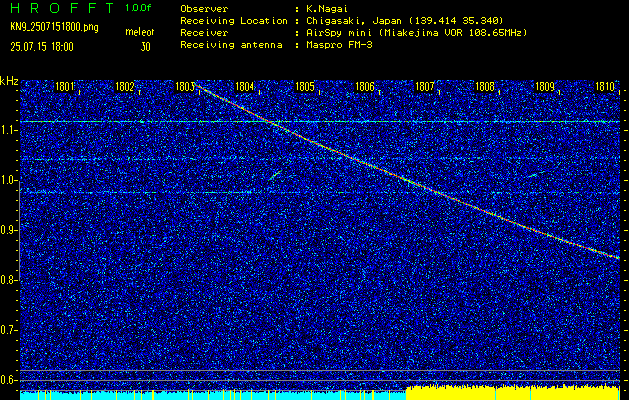
Task: Click the Receiving Location label
Action: [x=234, y=21]
